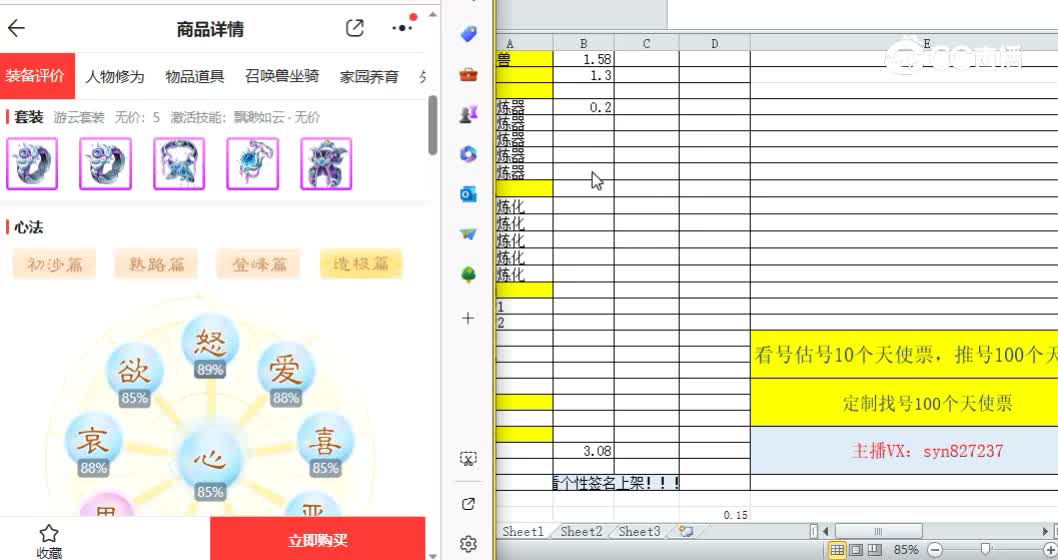Open the three-dots more menu
1058x560 pixels.
pyautogui.click(x=402, y=28)
